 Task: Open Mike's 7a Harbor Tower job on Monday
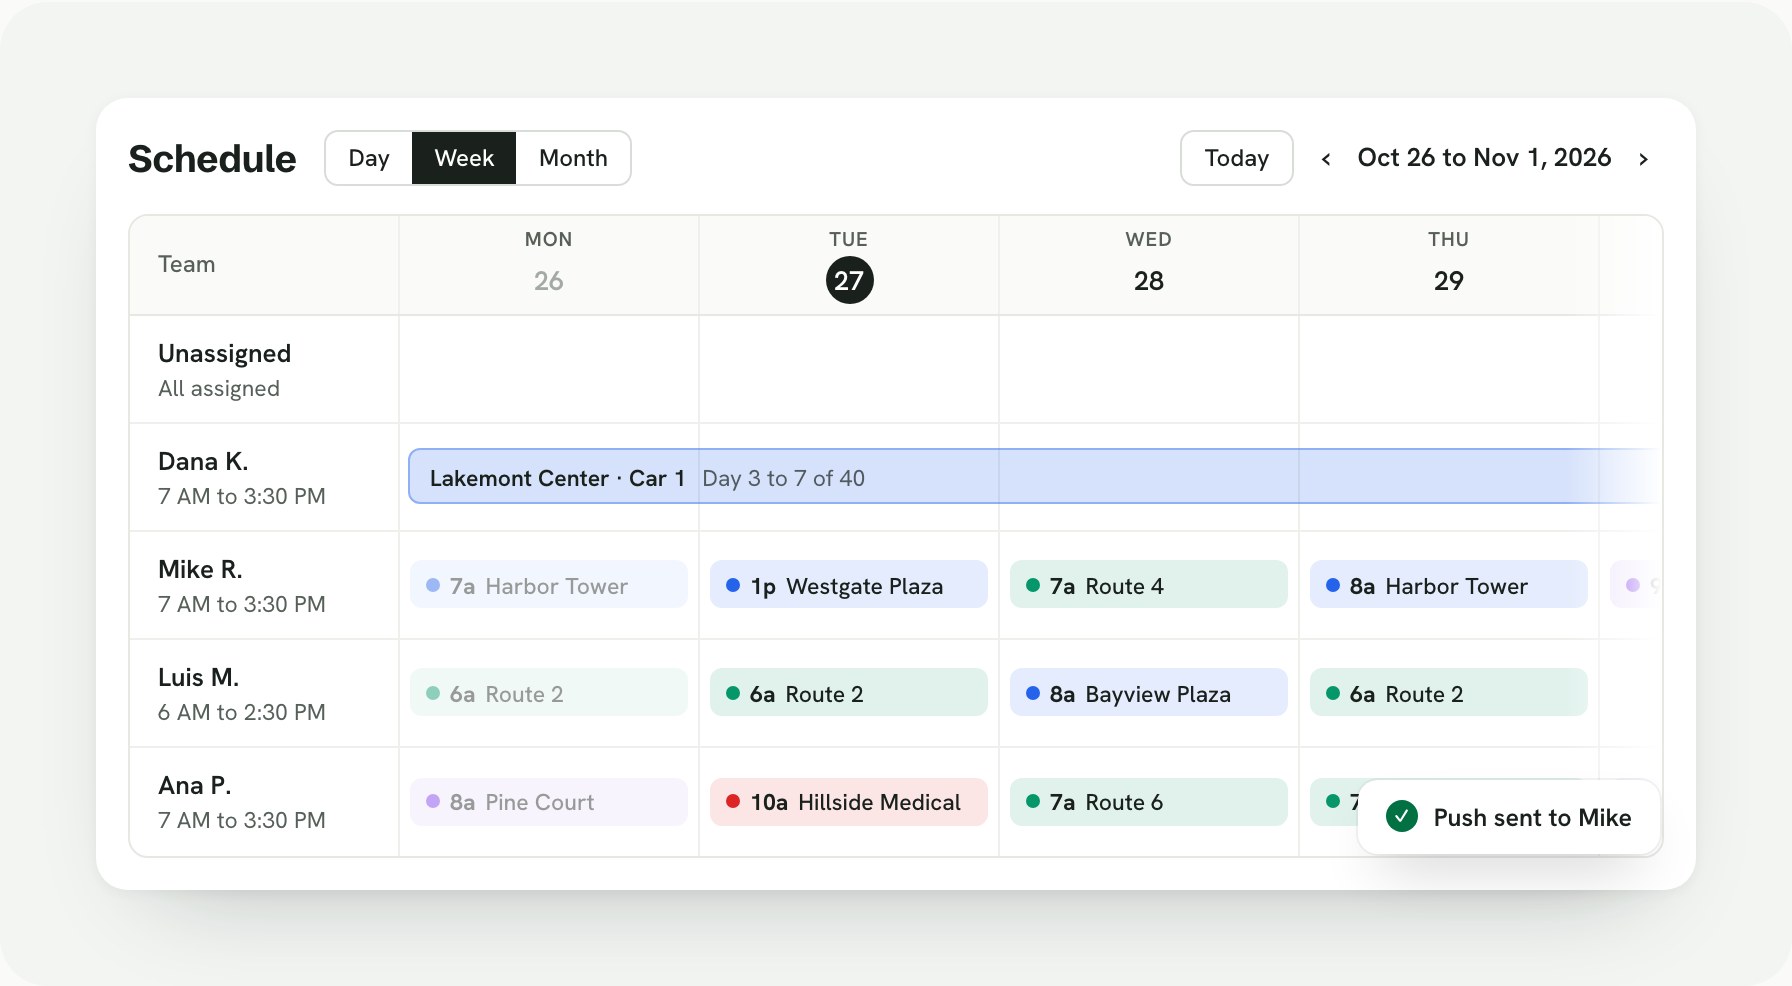[x=549, y=585]
